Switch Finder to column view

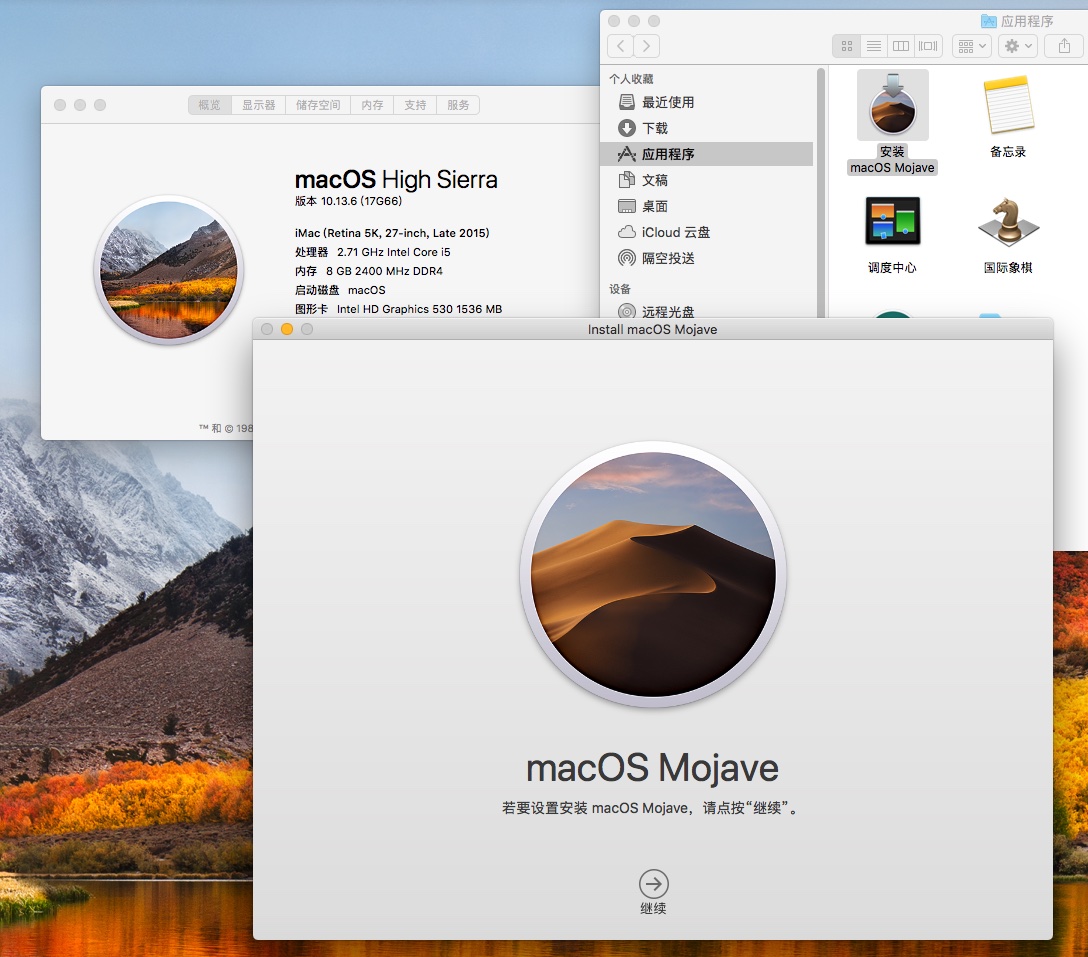point(900,46)
